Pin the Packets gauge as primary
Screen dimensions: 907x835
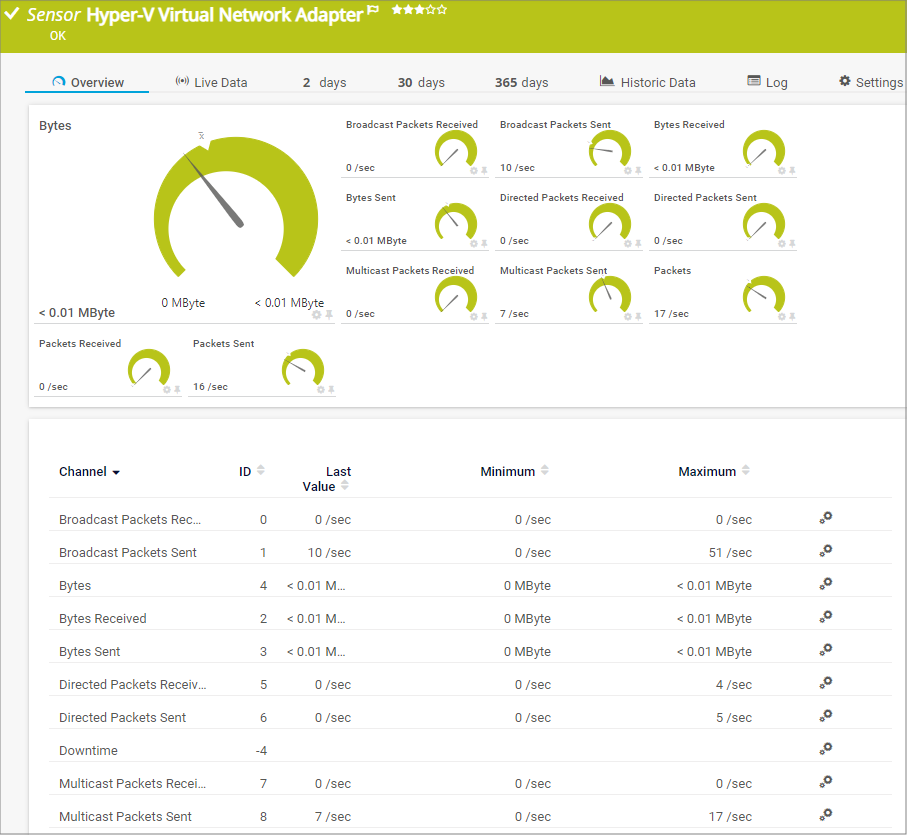(x=792, y=316)
